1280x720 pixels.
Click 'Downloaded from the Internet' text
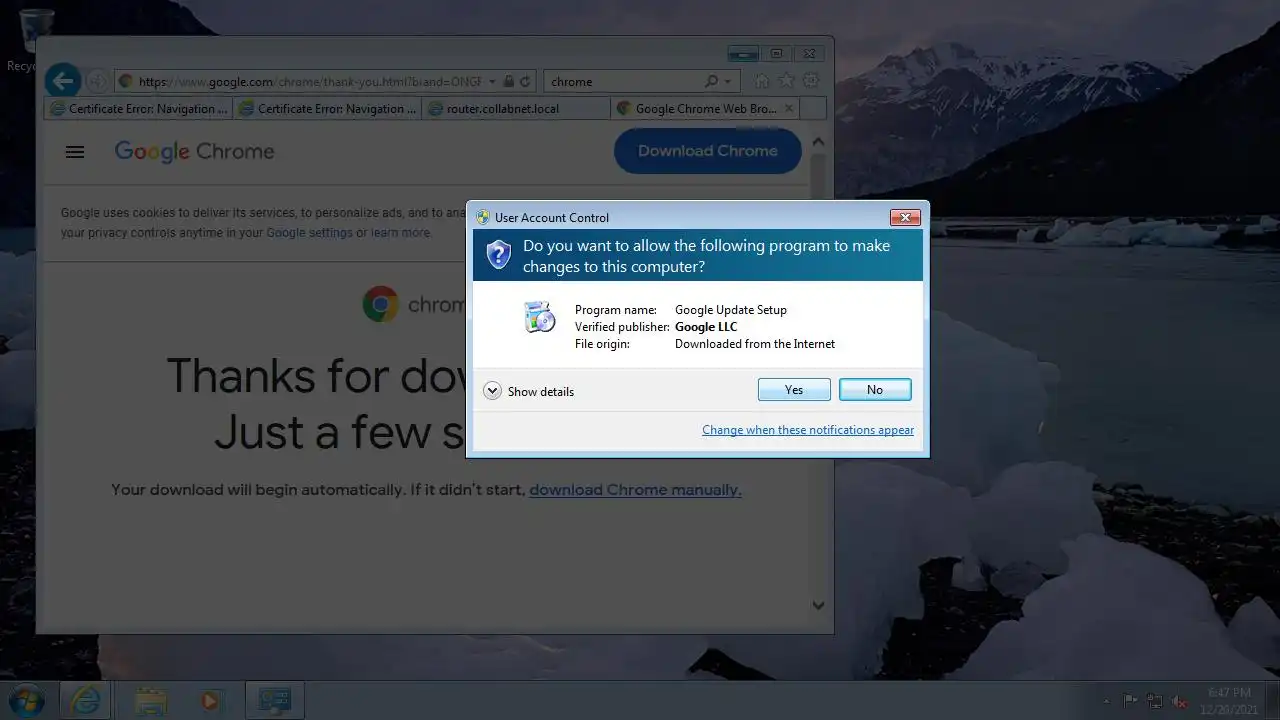click(x=755, y=344)
